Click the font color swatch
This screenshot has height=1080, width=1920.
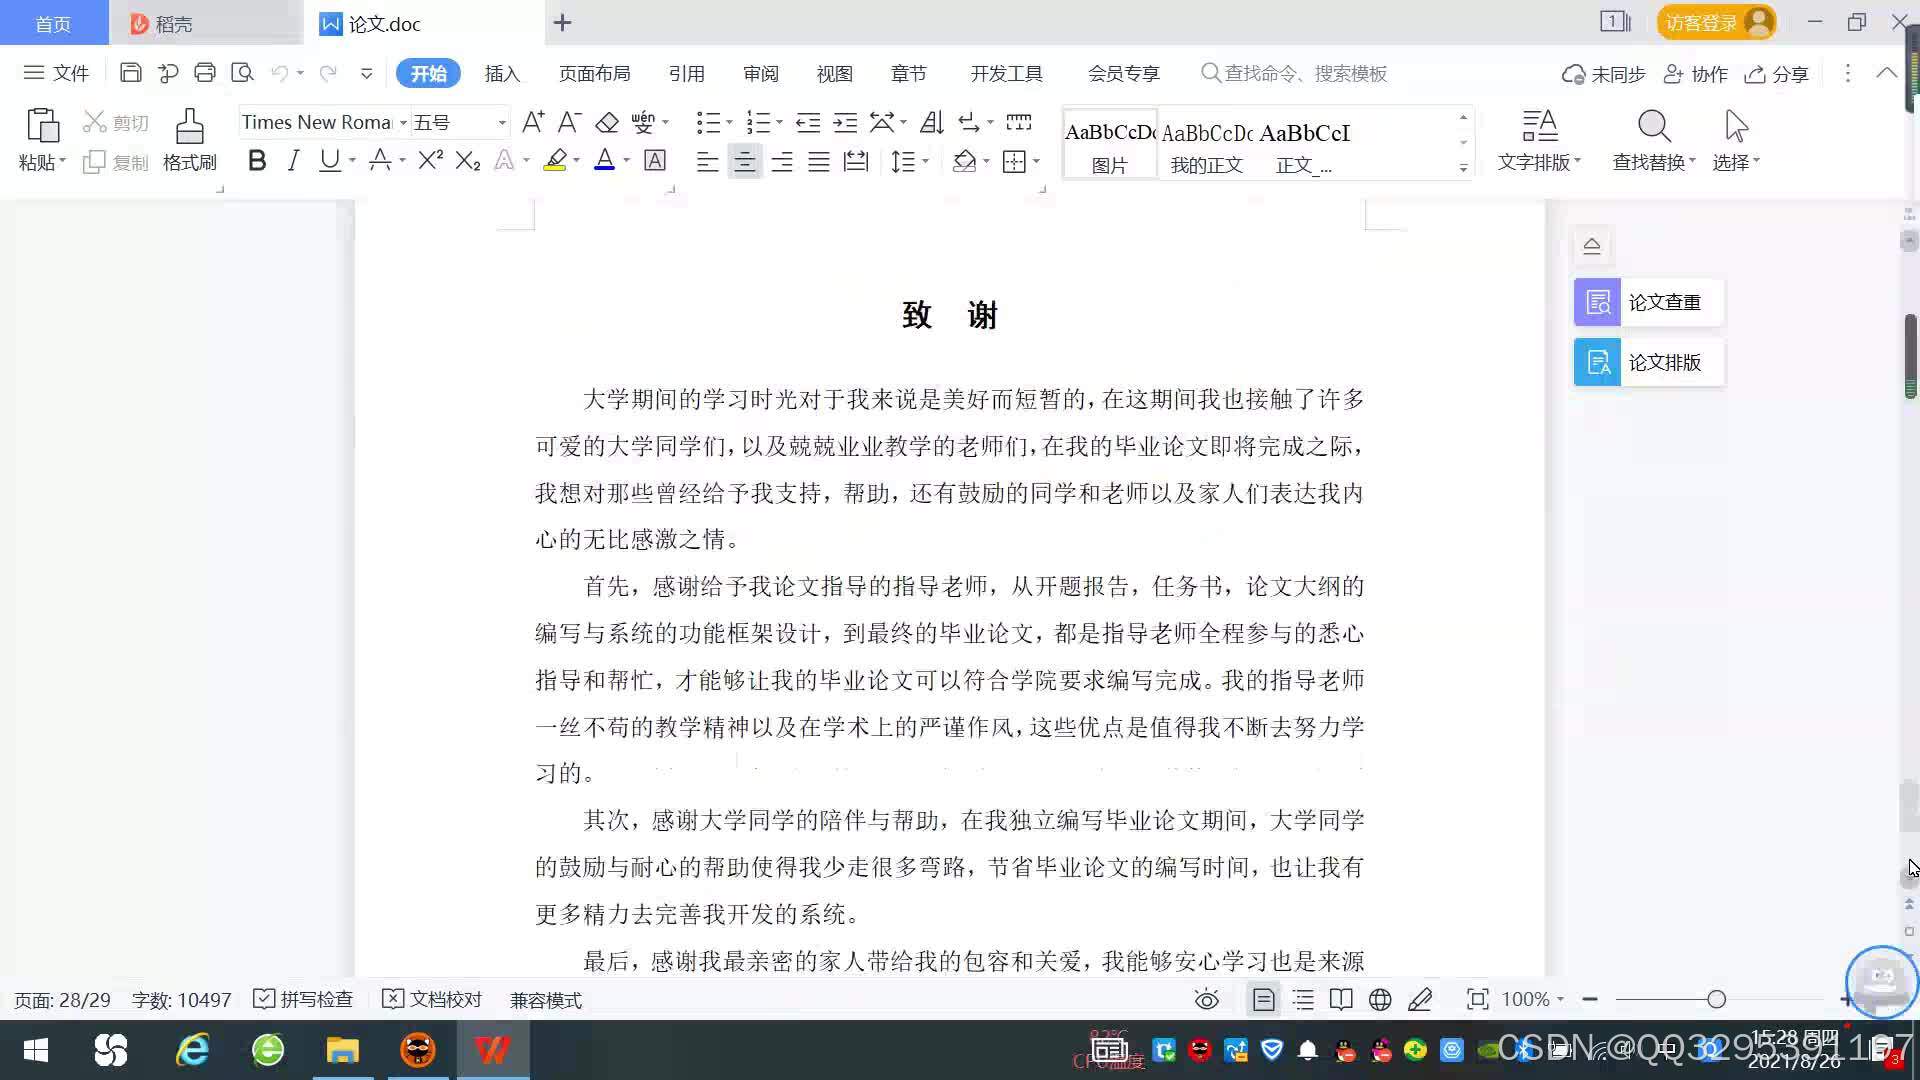coord(604,160)
